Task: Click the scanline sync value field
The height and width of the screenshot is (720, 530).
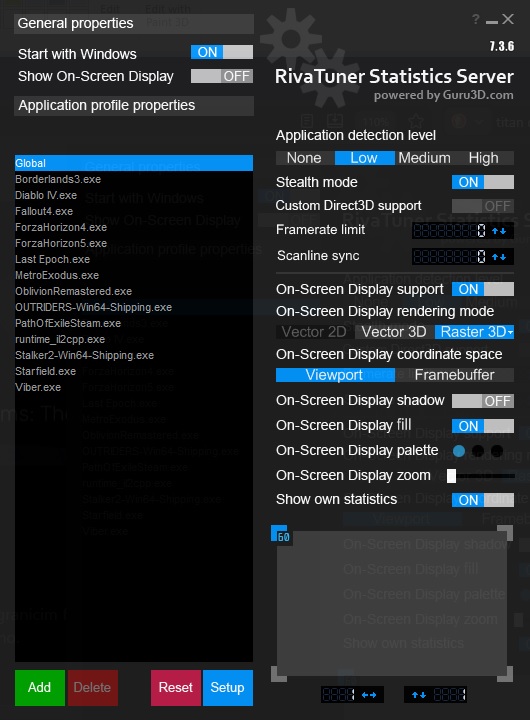Action: [x=449, y=257]
